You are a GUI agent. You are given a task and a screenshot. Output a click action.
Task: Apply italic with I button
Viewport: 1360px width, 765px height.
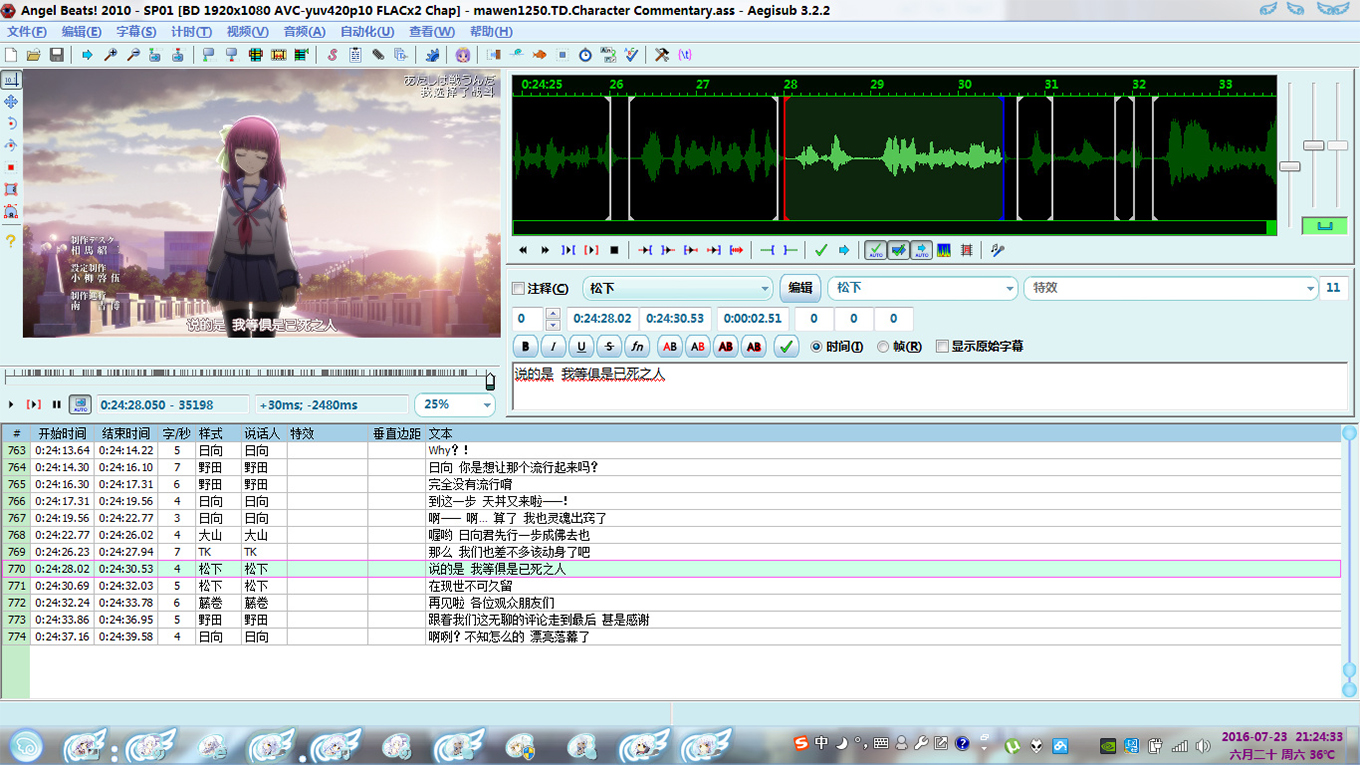pyautogui.click(x=553, y=346)
